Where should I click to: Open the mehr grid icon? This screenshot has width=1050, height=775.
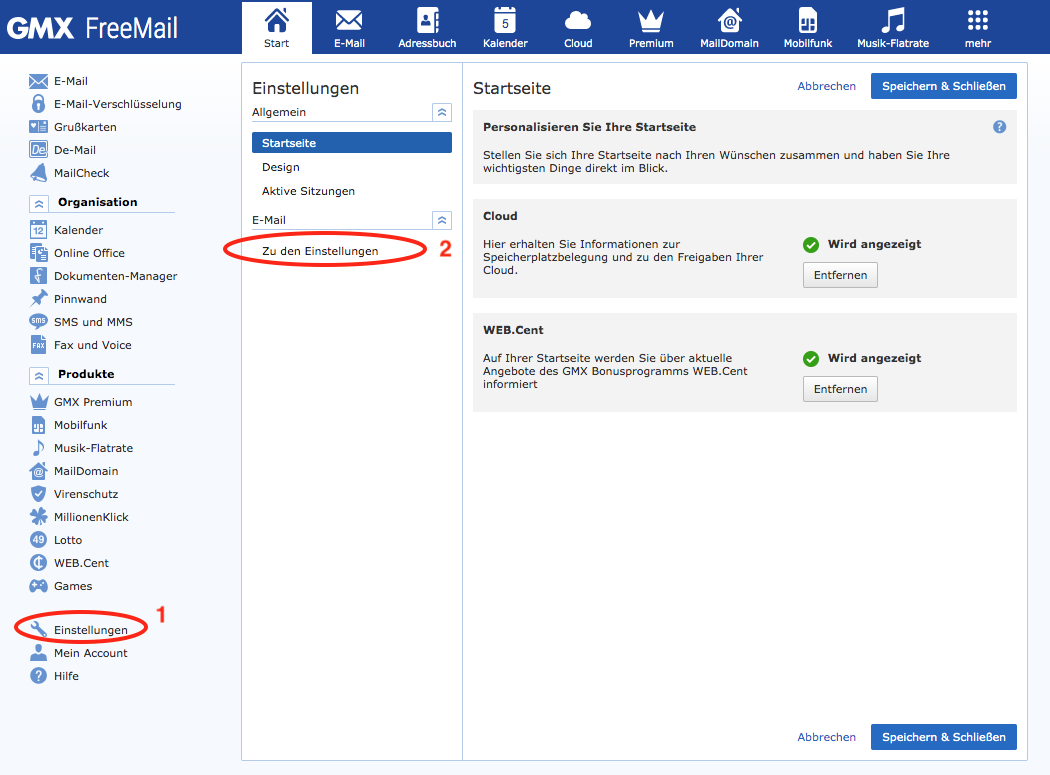click(978, 22)
